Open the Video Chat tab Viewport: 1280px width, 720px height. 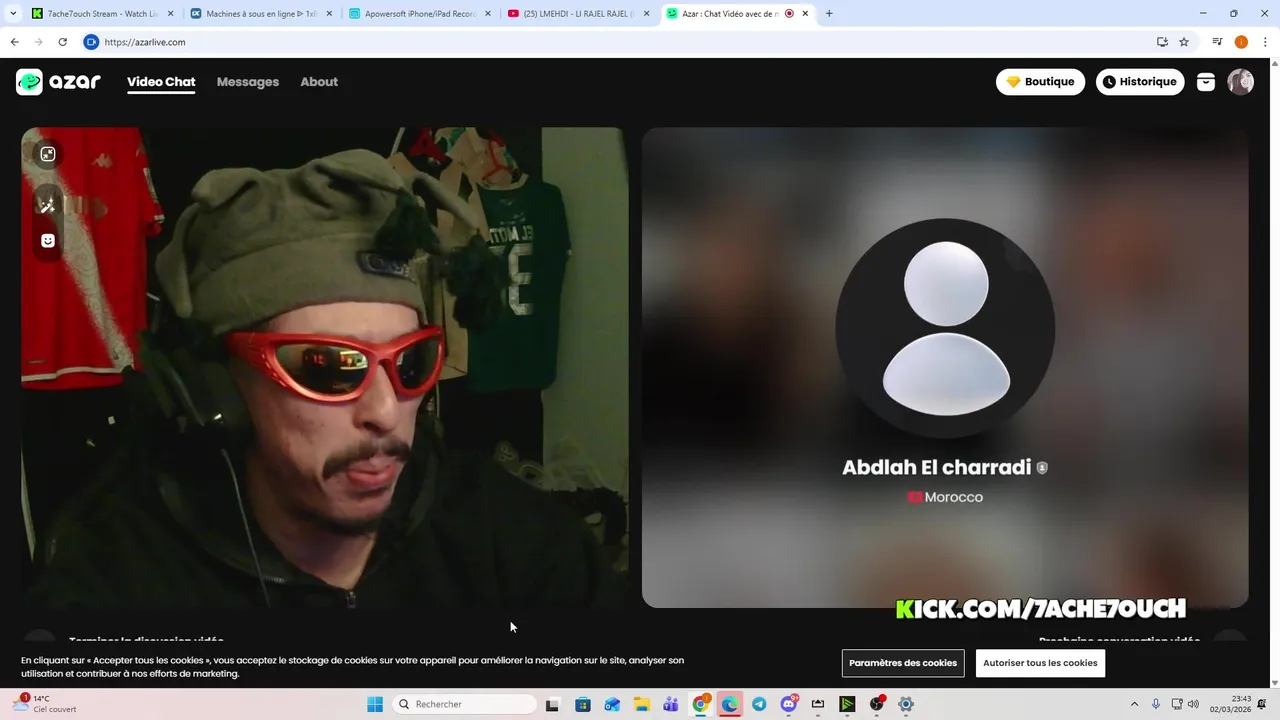click(x=161, y=82)
